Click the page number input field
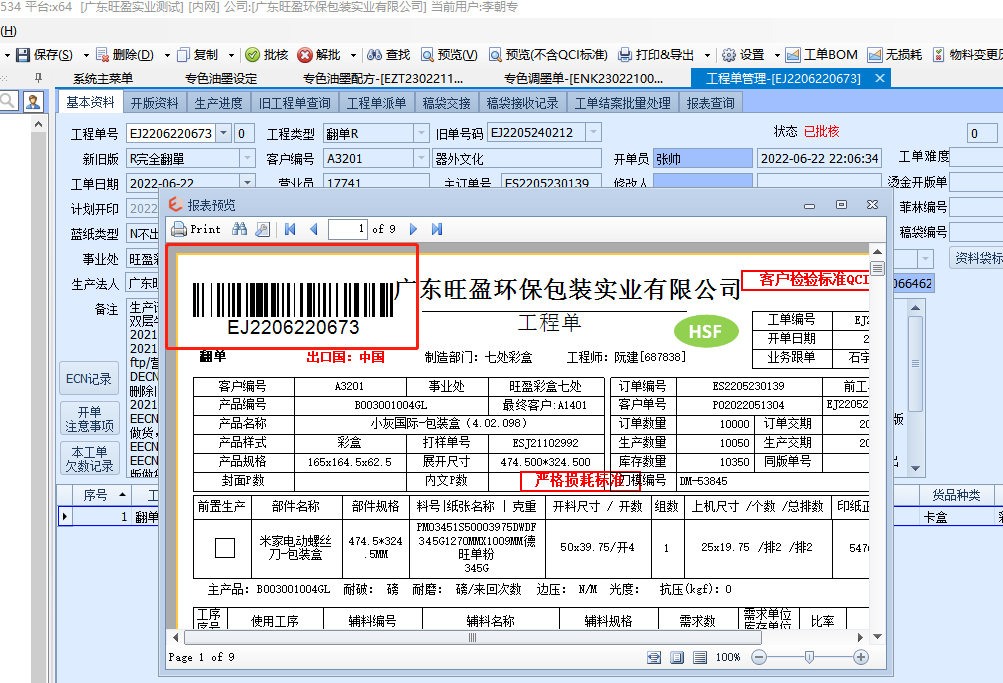This screenshot has height=683, width=1003. click(347, 229)
